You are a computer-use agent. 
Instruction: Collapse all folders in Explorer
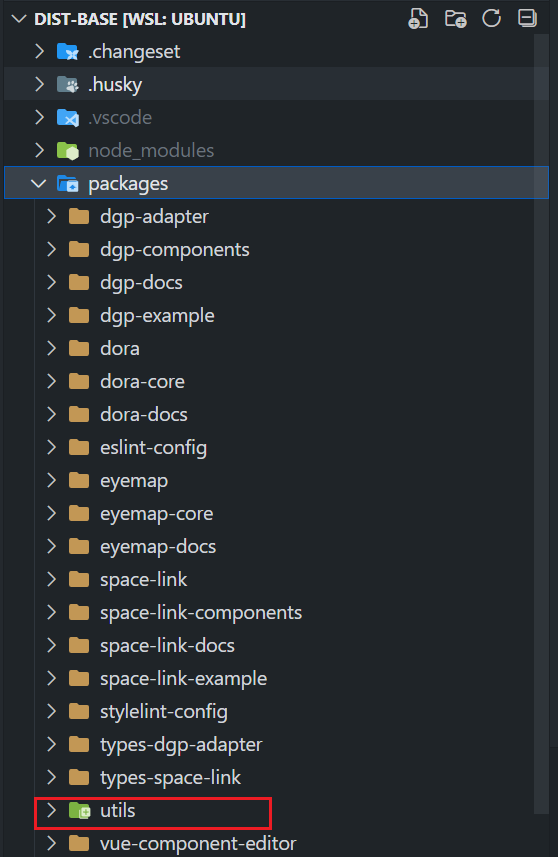(x=527, y=18)
